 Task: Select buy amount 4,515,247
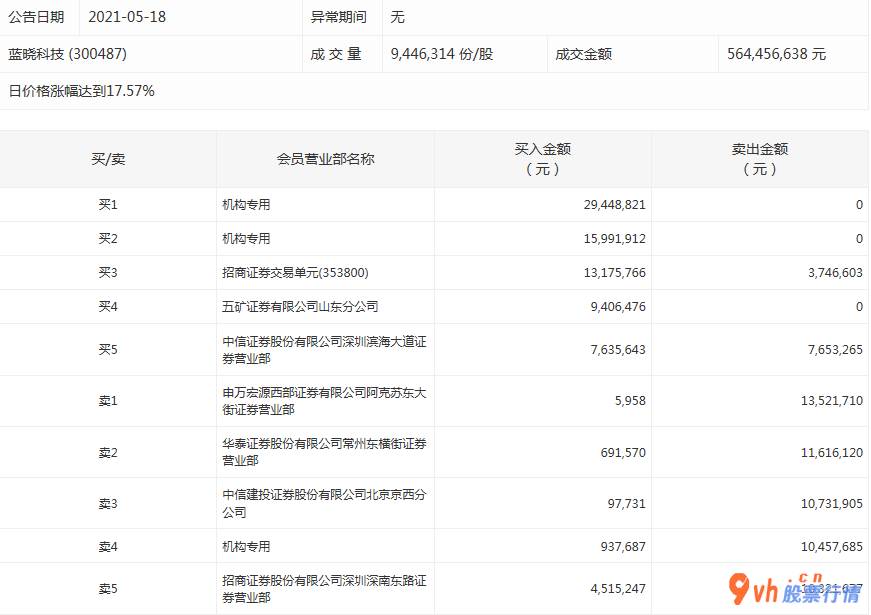pyautogui.click(x=618, y=589)
